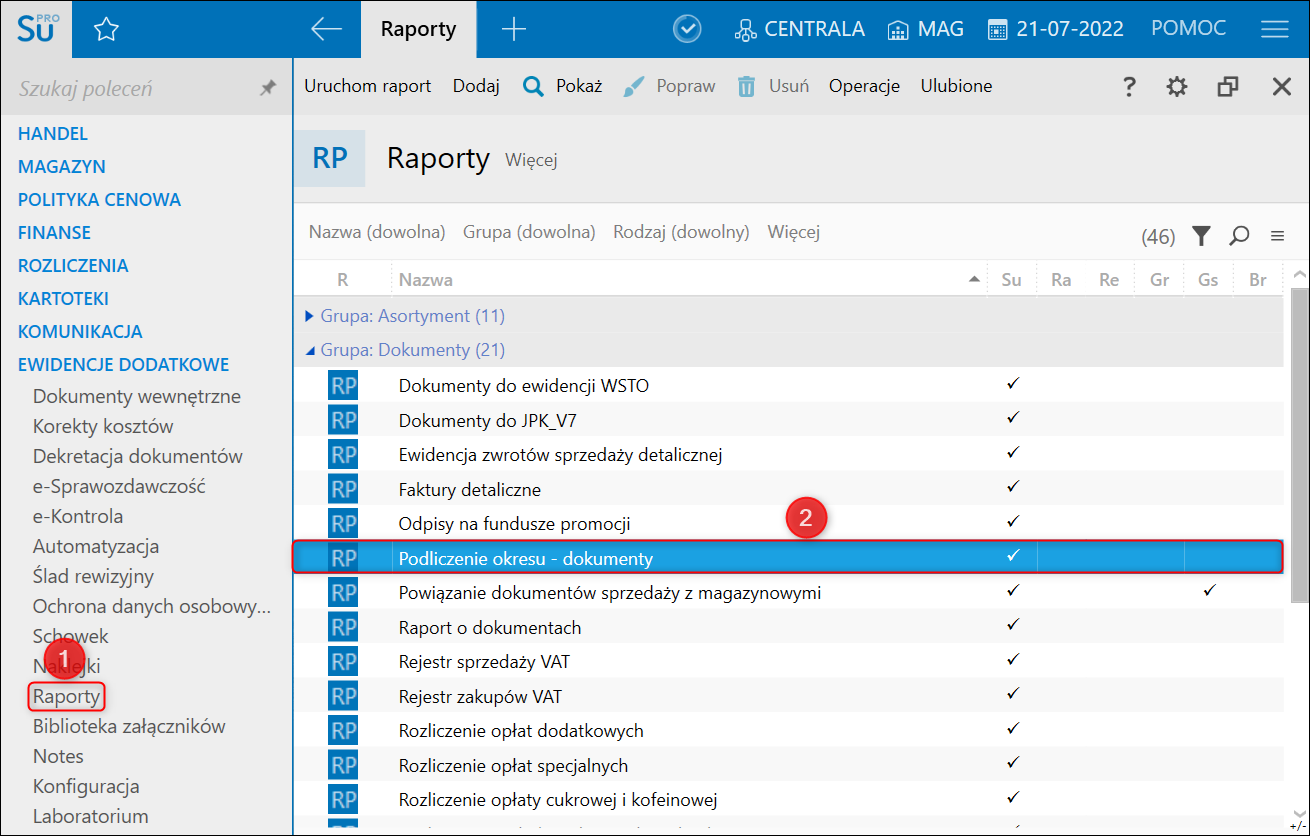Screen dimensions: 1310x836
Task: Click the pin icon in search box
Action: pyautogui.click(x=267, y=88)
